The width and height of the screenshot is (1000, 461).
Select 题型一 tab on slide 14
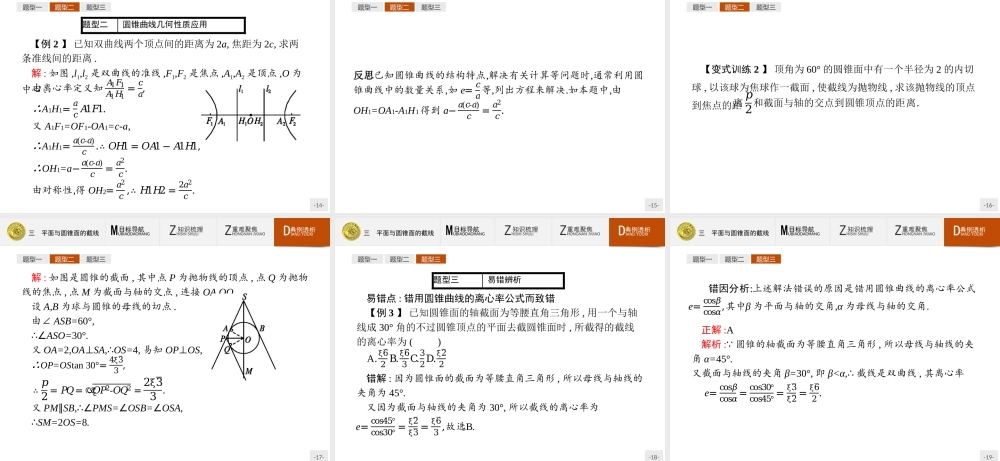pyautogui.click(x=32, y=7)
